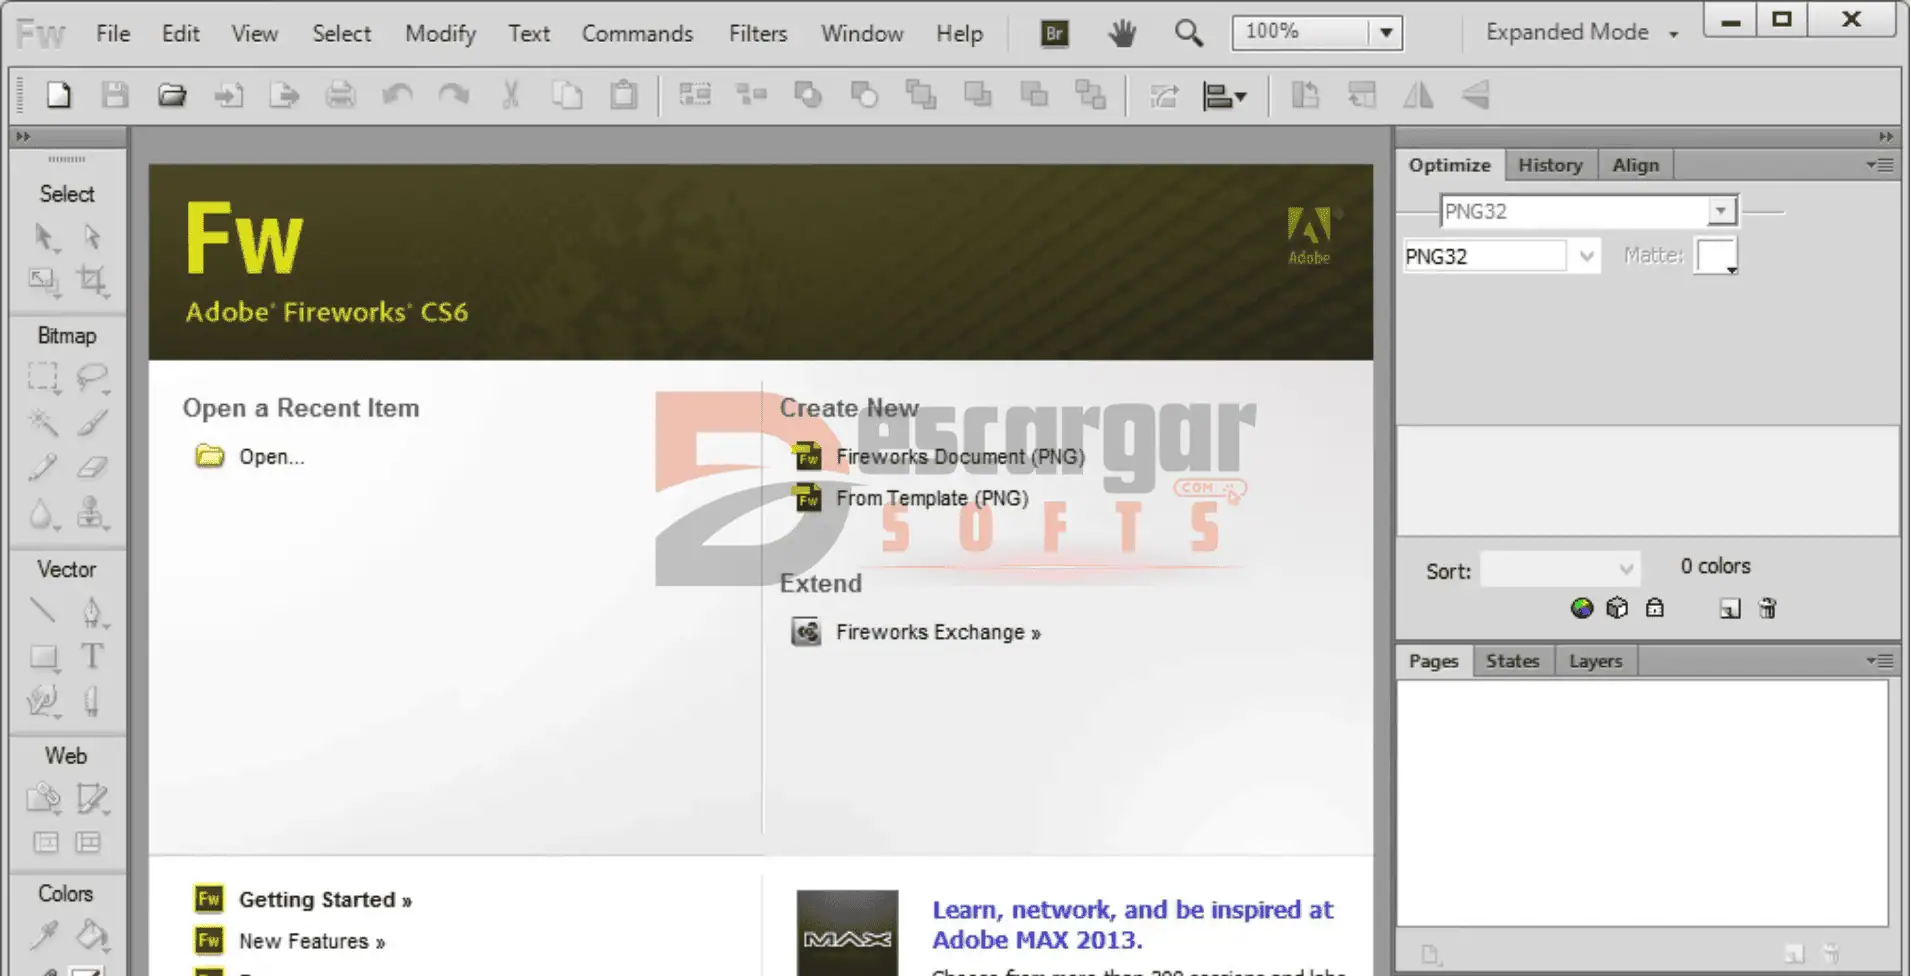Select the Rectangle tool
This screenshot has height=976, width=1911.
44,656
